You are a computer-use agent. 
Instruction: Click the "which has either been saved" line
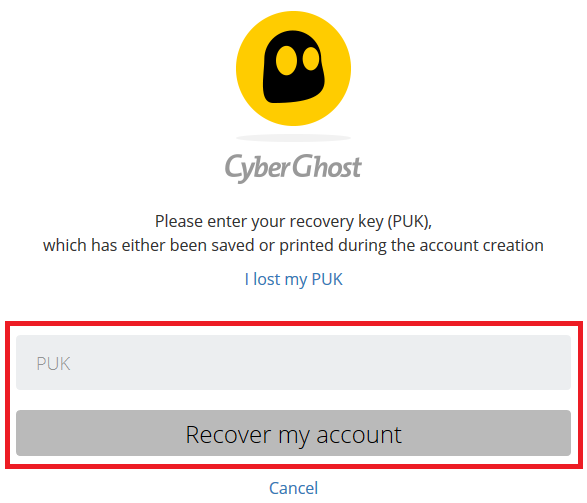(x=294, y=246)
